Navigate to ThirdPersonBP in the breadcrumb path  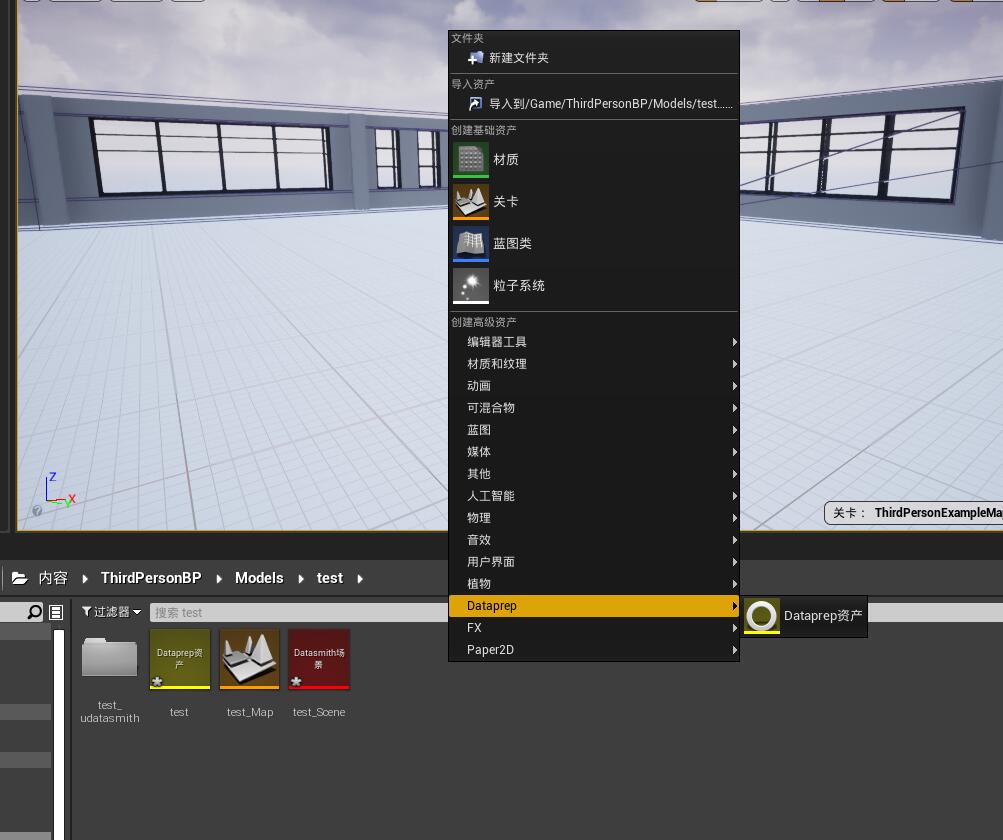(x=151, y=578)
